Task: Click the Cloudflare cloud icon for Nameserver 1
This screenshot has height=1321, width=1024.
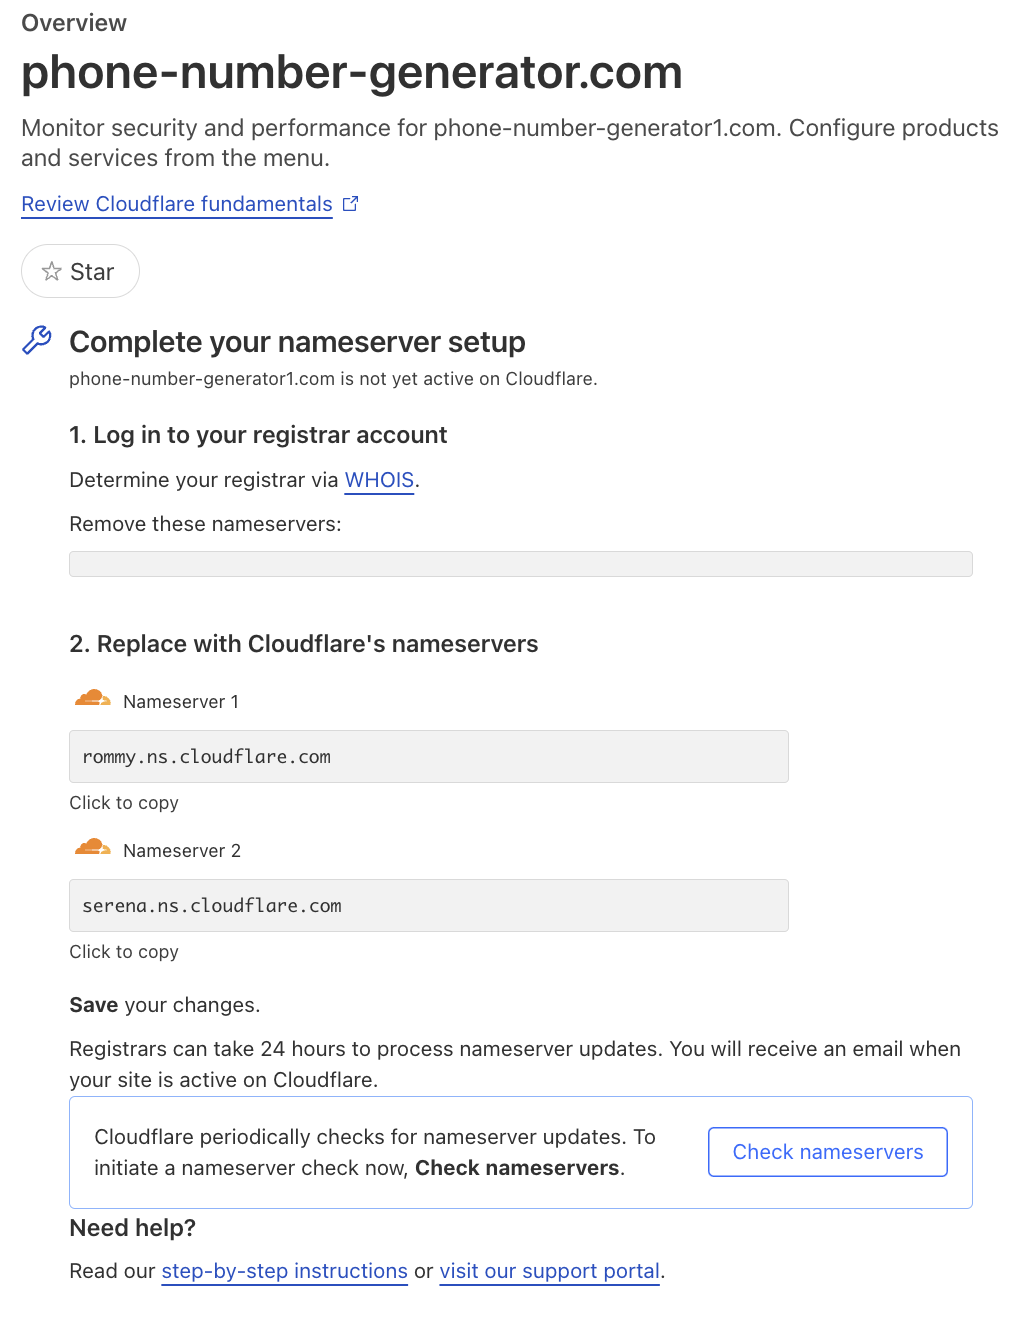Action: [x=93, y=699]
